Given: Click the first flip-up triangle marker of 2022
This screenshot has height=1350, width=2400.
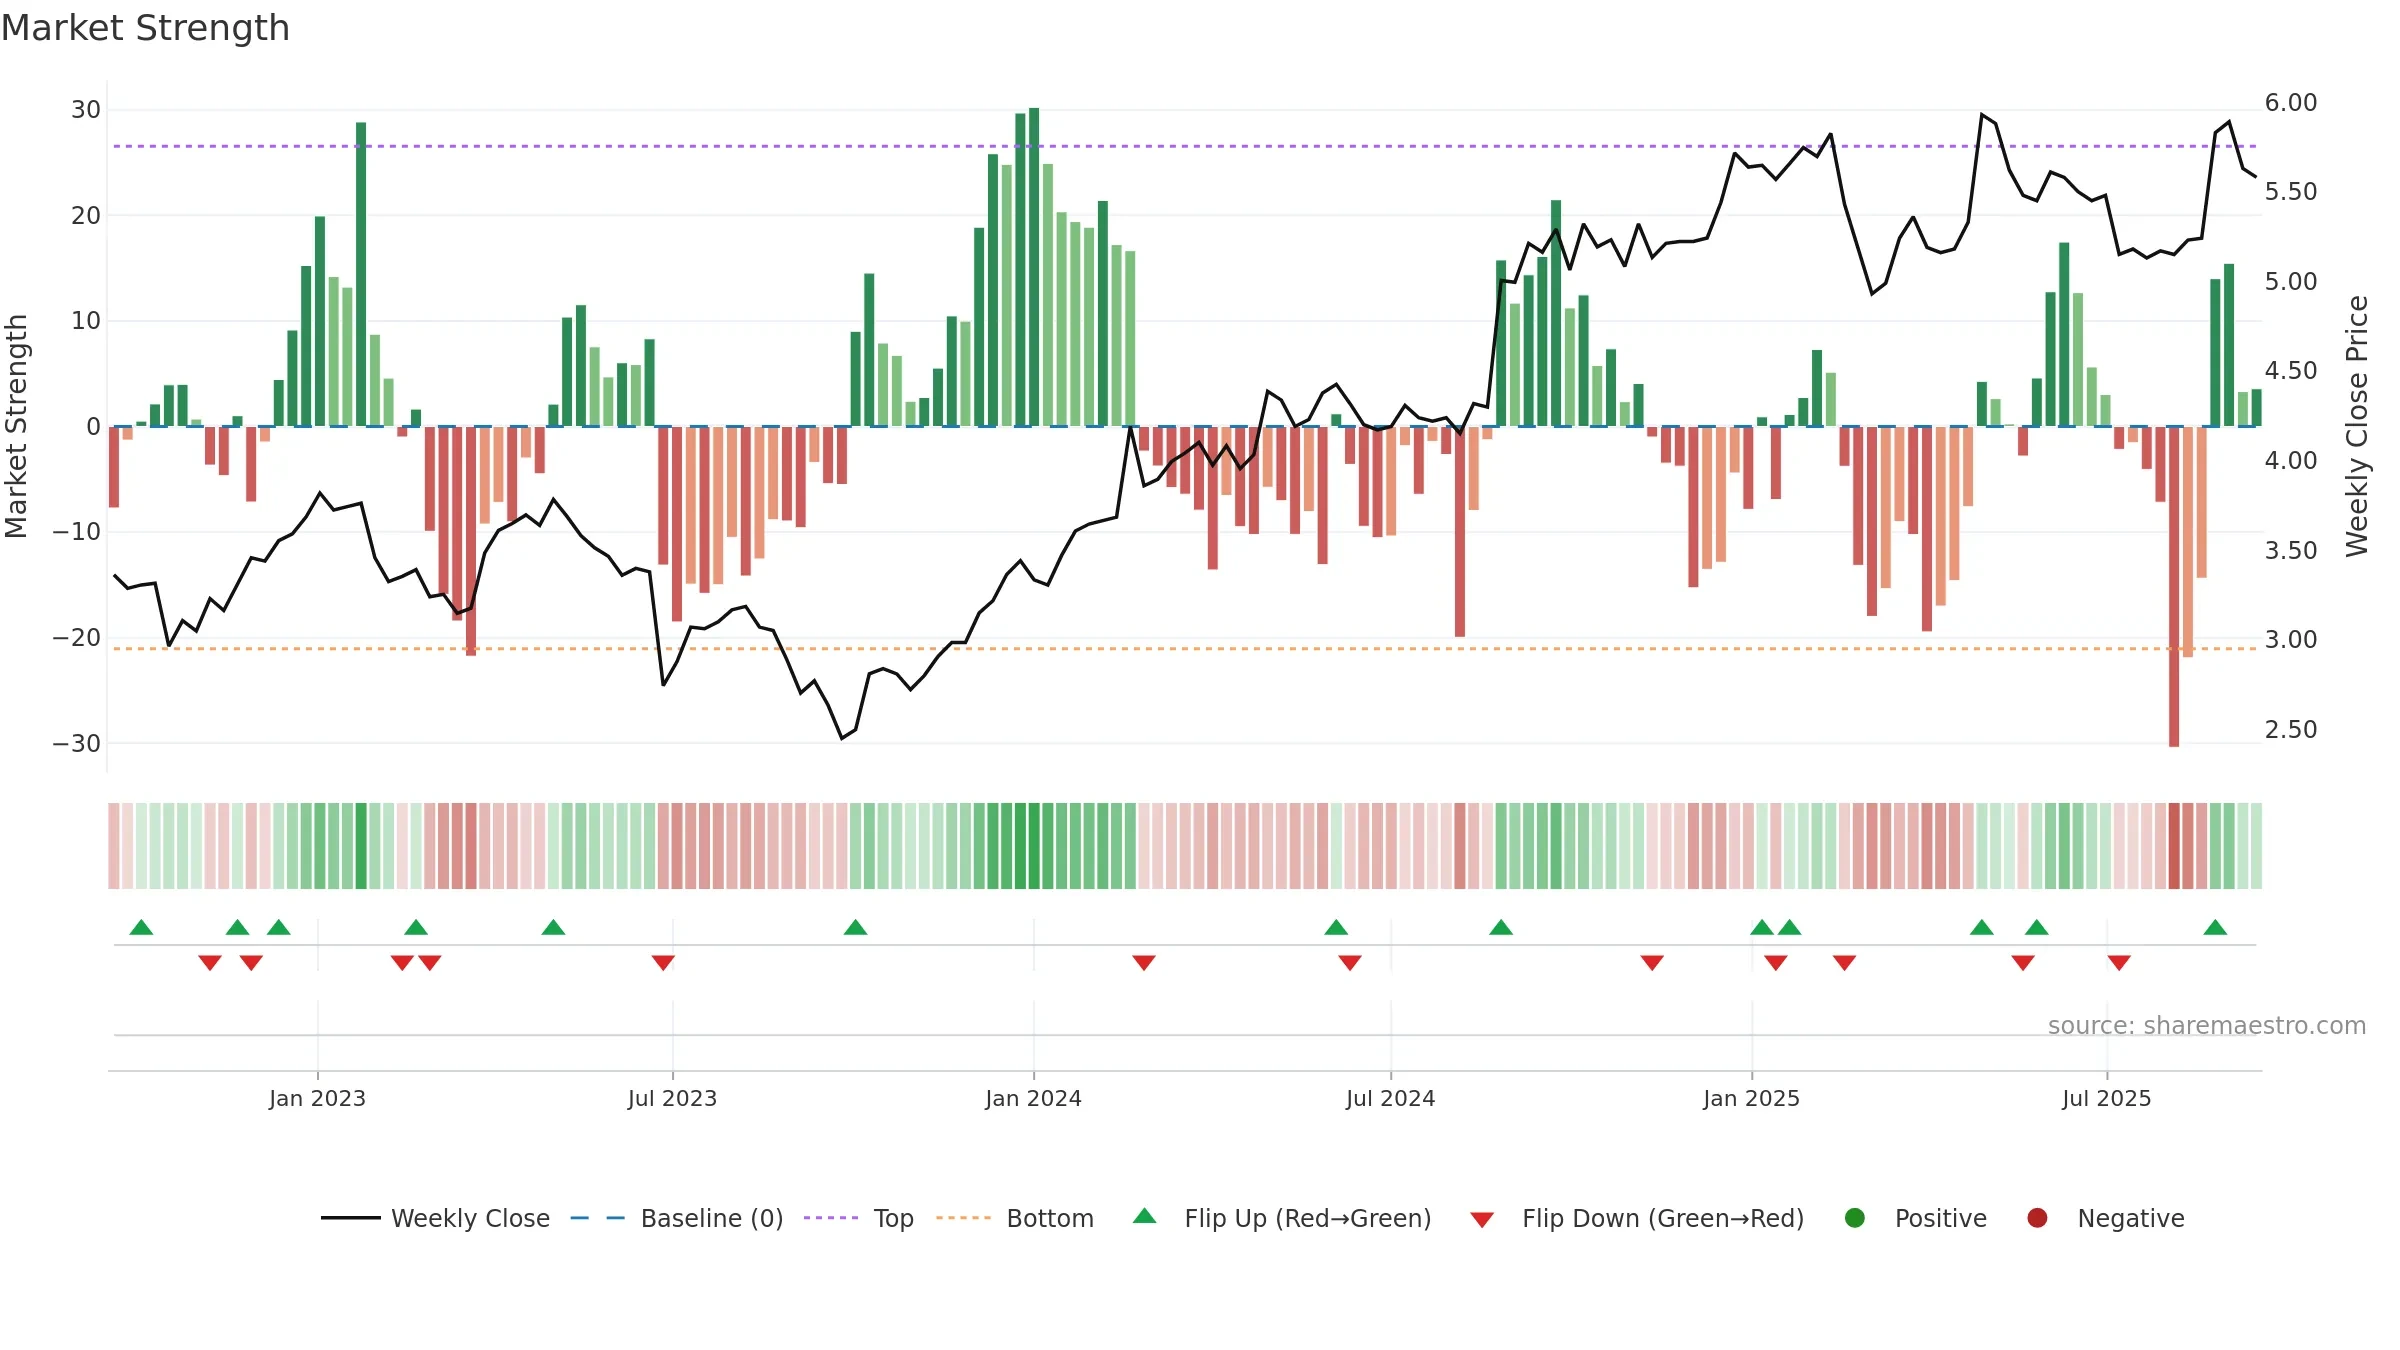Looking at the screenshot, I should [141, 927].
